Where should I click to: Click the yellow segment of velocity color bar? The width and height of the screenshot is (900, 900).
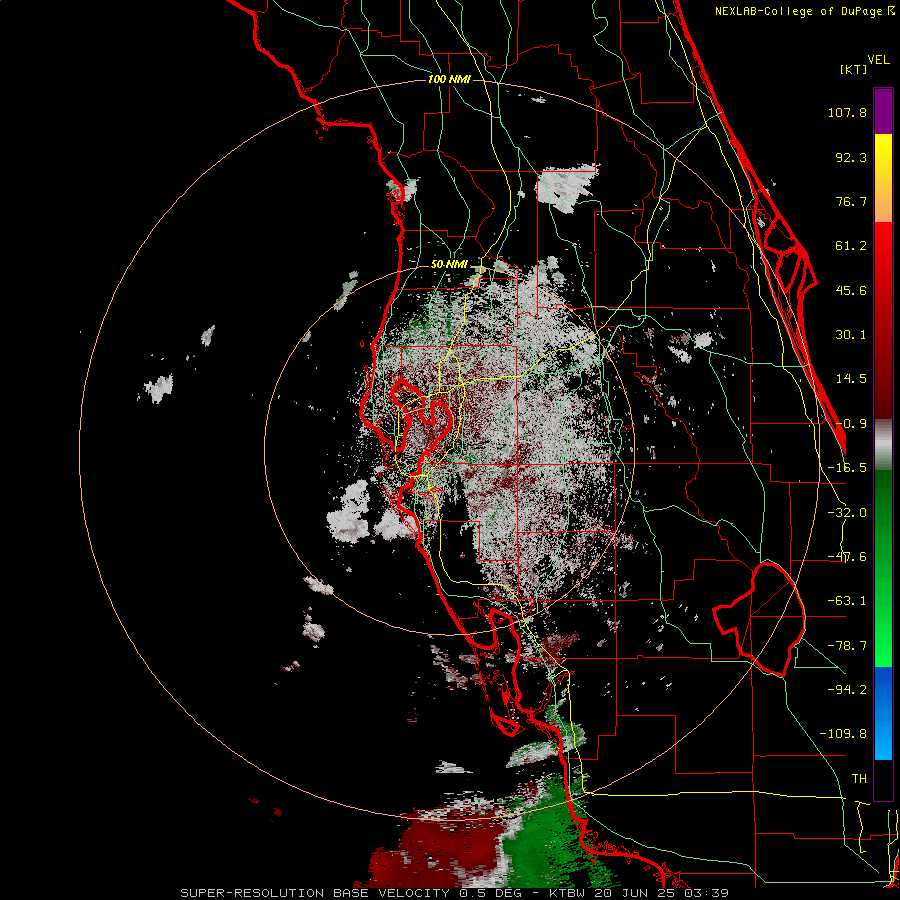(883, 156)
